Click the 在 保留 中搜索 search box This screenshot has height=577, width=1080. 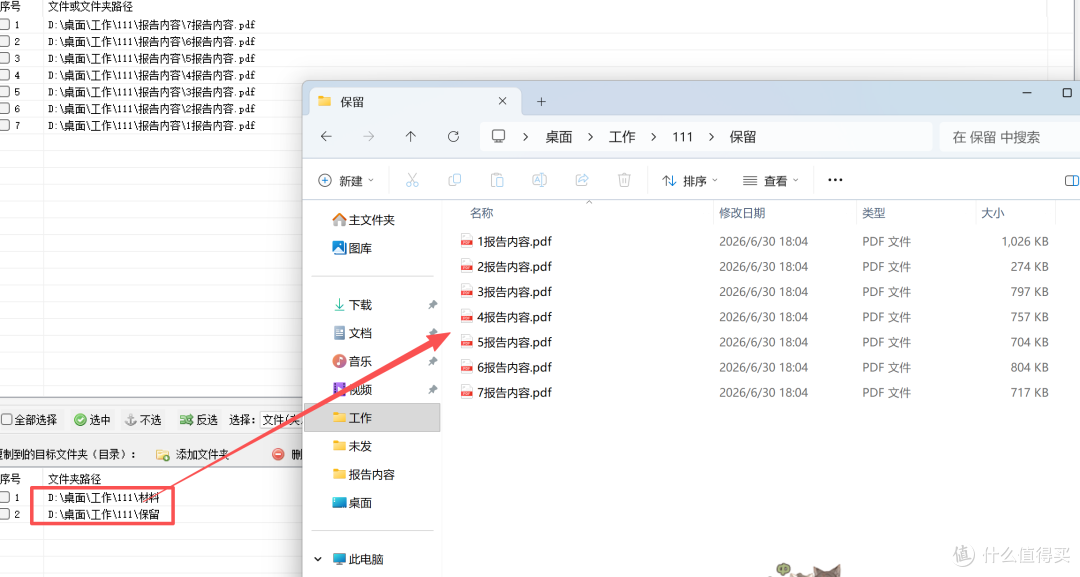pyautogui.click(x=1009, y=137)
